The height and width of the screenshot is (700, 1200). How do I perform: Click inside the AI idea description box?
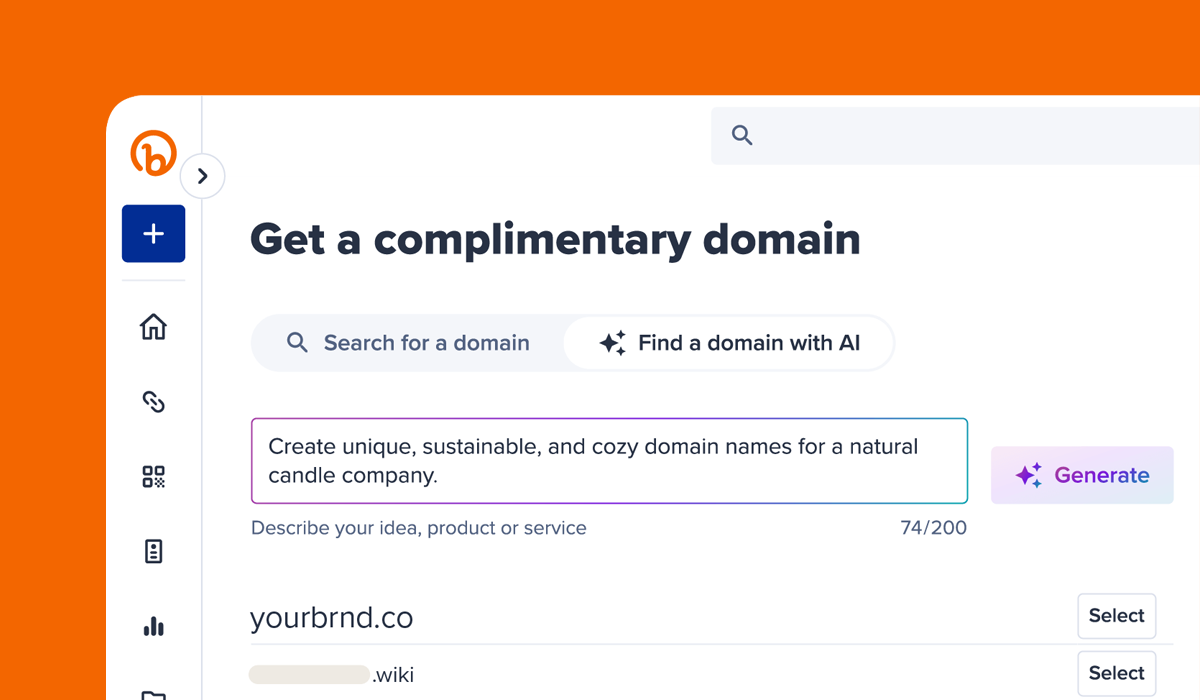click(609, 460)
